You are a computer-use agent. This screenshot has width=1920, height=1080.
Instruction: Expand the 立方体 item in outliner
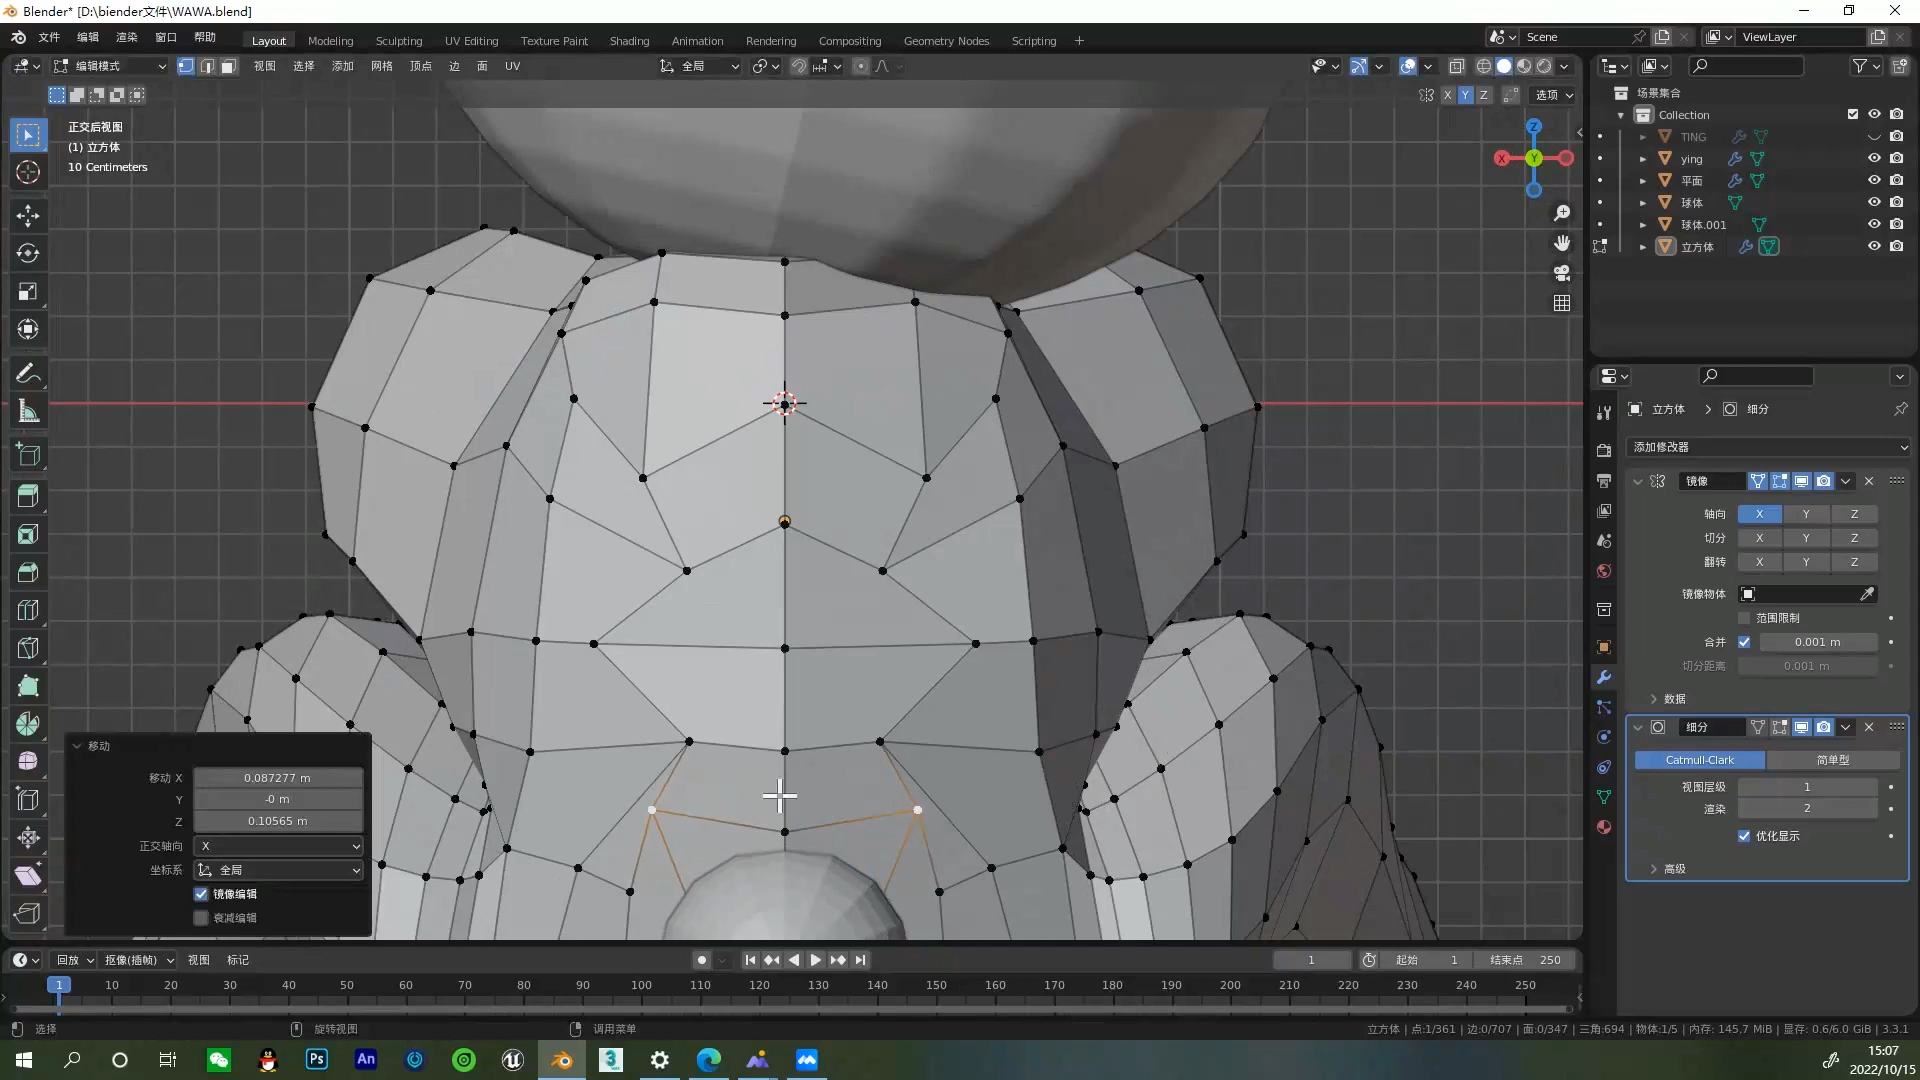click(x=1642, y=247)
